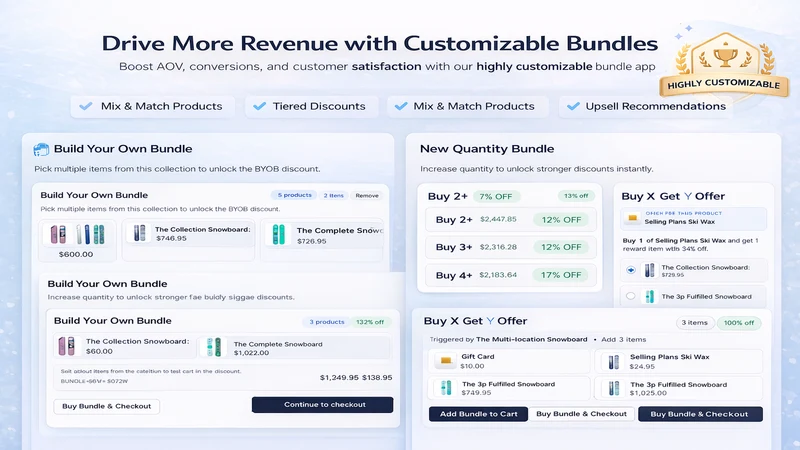This screenshot has width=800, height=450.
Task: Click The Collection Snowboard $746.95 product image
Action: click(x=139, y=233)
